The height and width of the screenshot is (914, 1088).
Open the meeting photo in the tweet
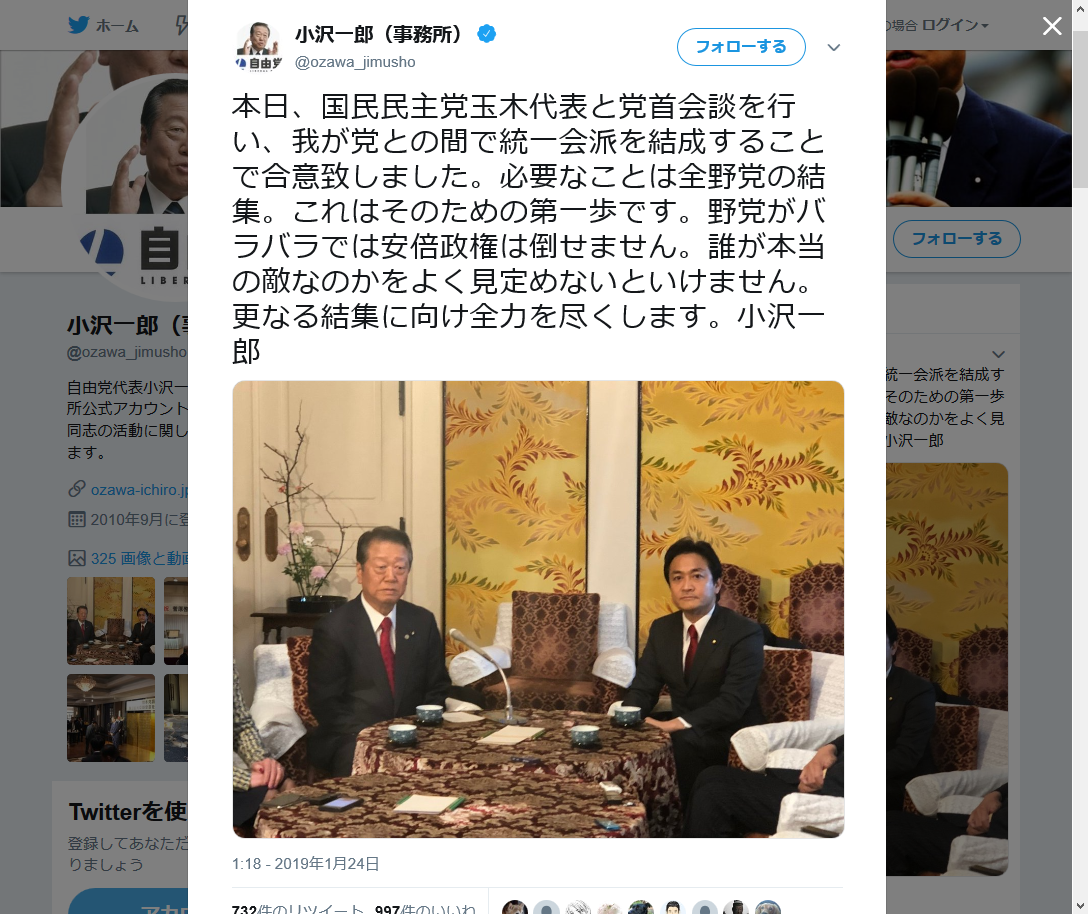[538, 609]
